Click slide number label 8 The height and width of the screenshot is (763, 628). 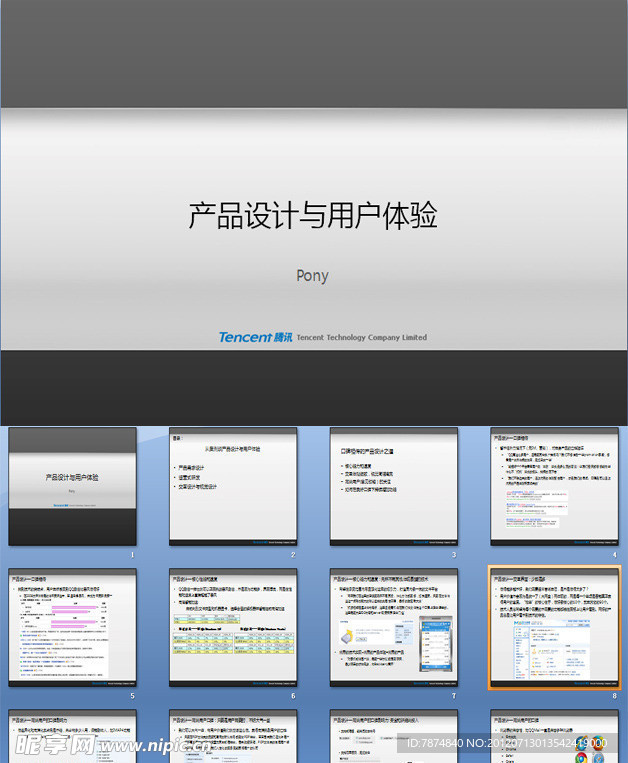tap(614, 696)
